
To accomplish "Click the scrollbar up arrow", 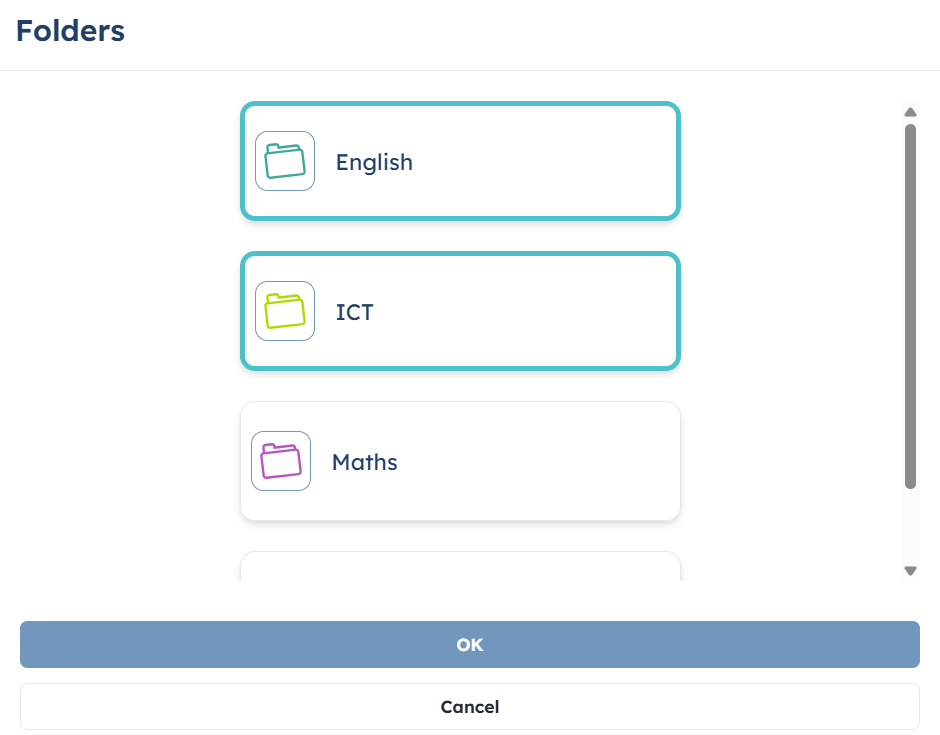I will [x=910, y=112].
